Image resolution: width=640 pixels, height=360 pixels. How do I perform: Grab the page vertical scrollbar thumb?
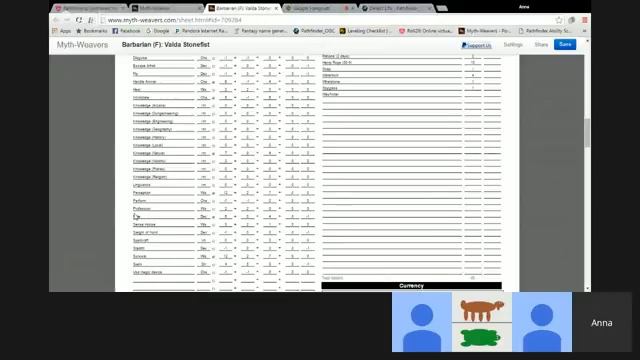[x=587, y=133]
